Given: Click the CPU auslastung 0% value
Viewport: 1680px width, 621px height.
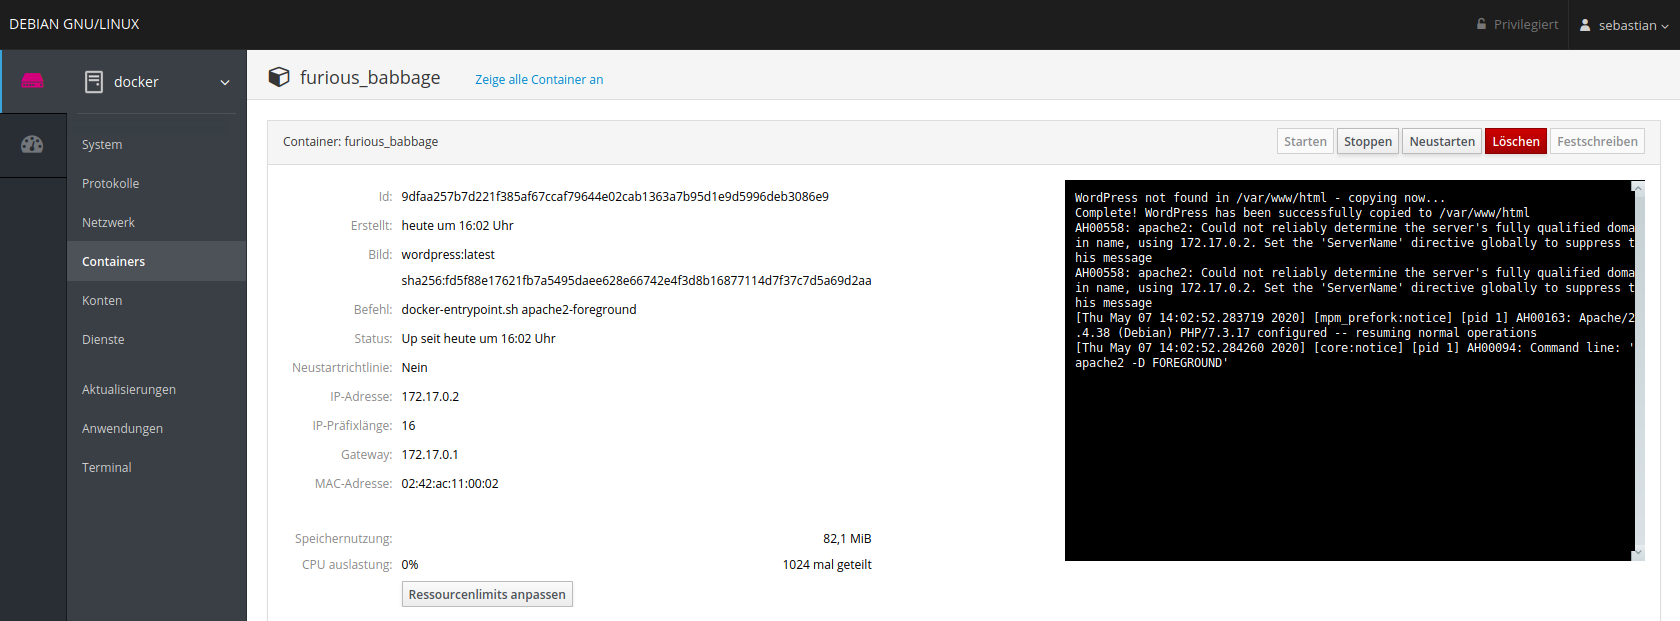Looking at the screenshot, I should point(410,564).
